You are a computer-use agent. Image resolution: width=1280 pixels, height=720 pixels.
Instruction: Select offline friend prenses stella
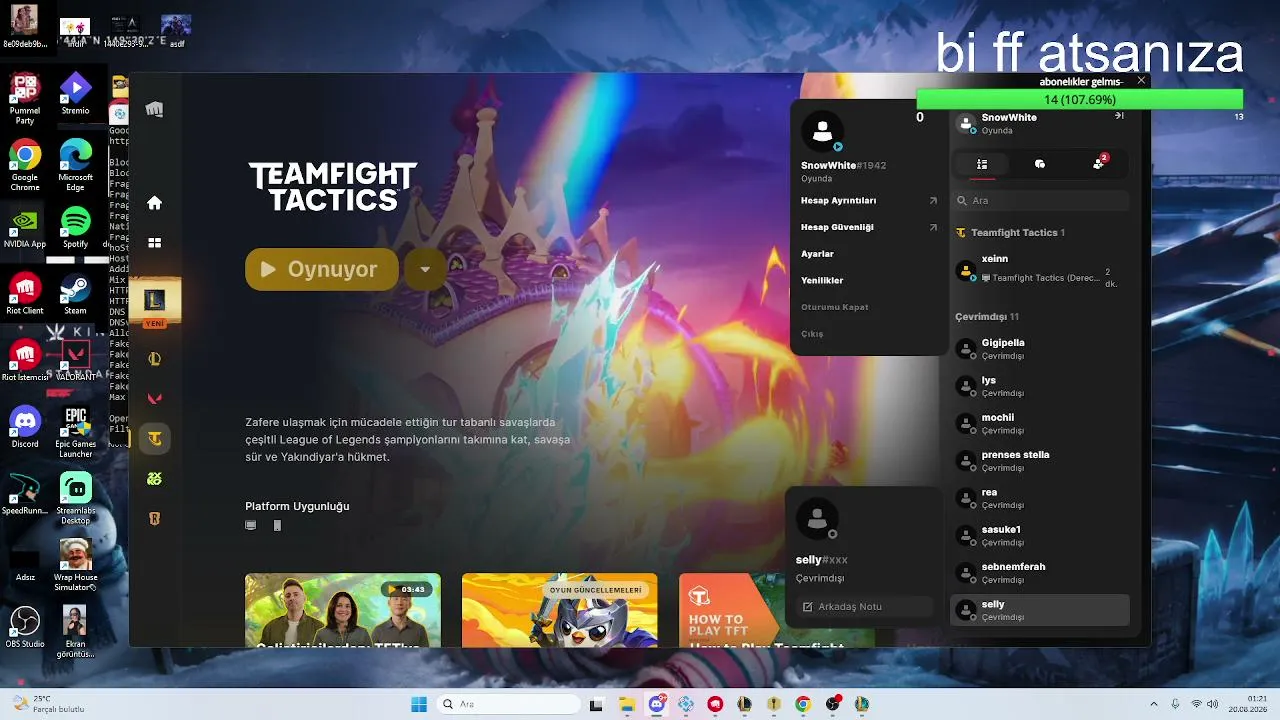(1040, 460)
